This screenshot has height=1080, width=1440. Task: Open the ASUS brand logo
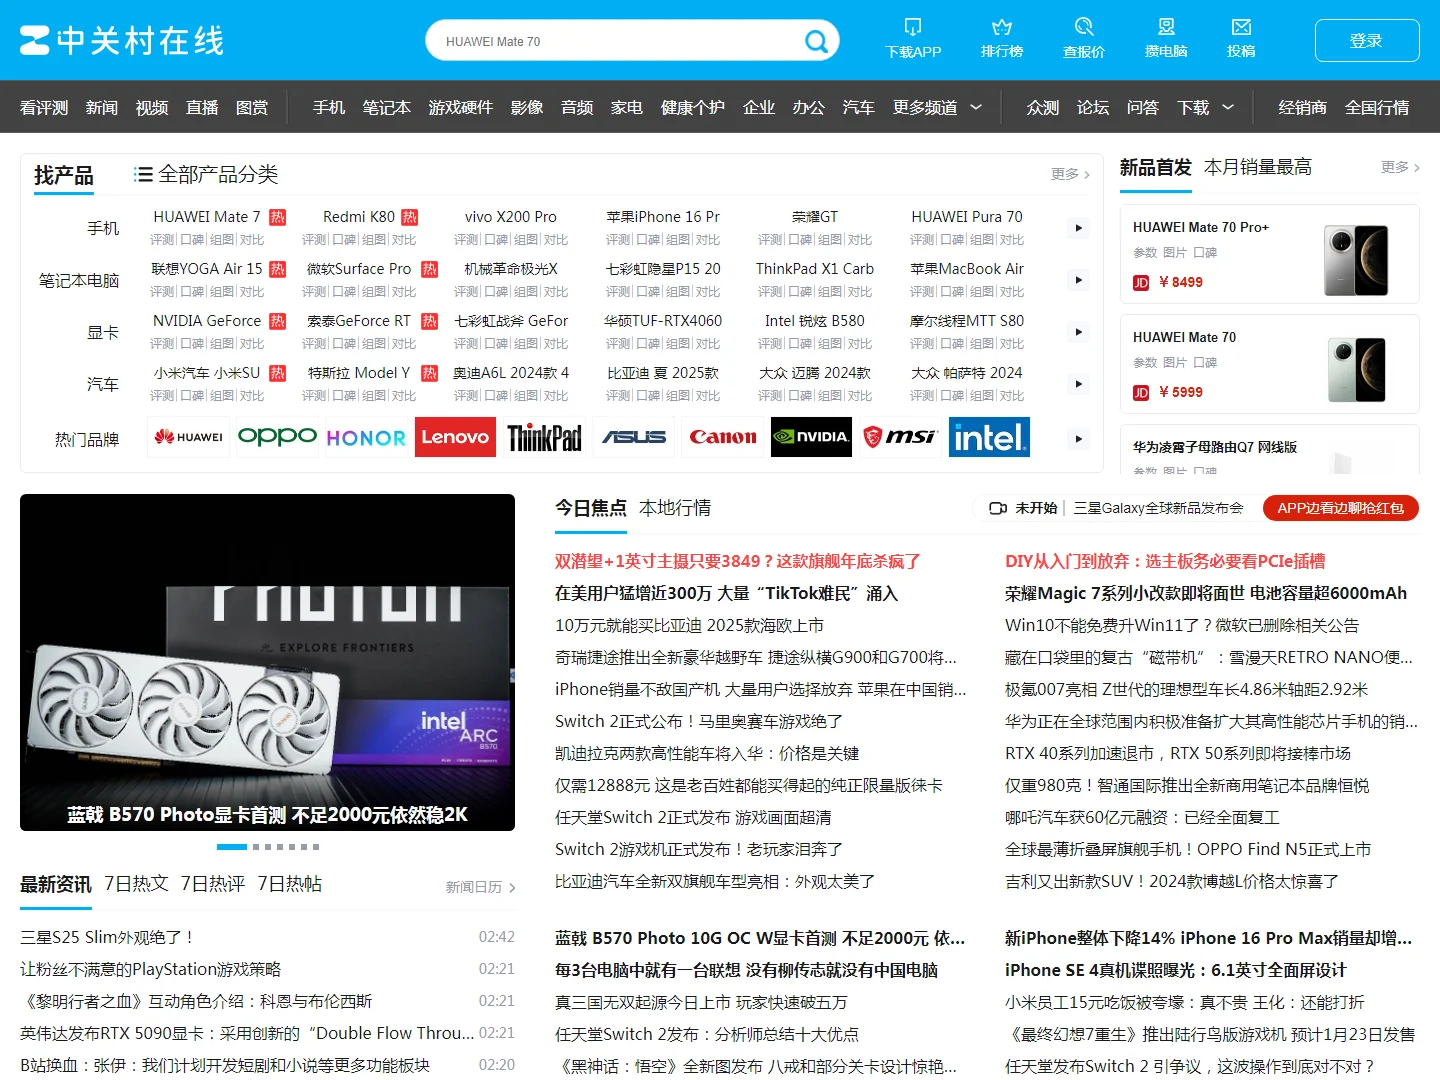pyautogui.click(x=634, y=437)
